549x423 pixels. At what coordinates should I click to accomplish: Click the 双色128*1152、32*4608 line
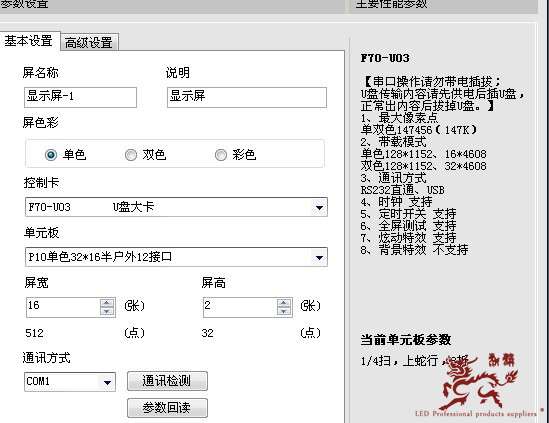pos(424,166)
